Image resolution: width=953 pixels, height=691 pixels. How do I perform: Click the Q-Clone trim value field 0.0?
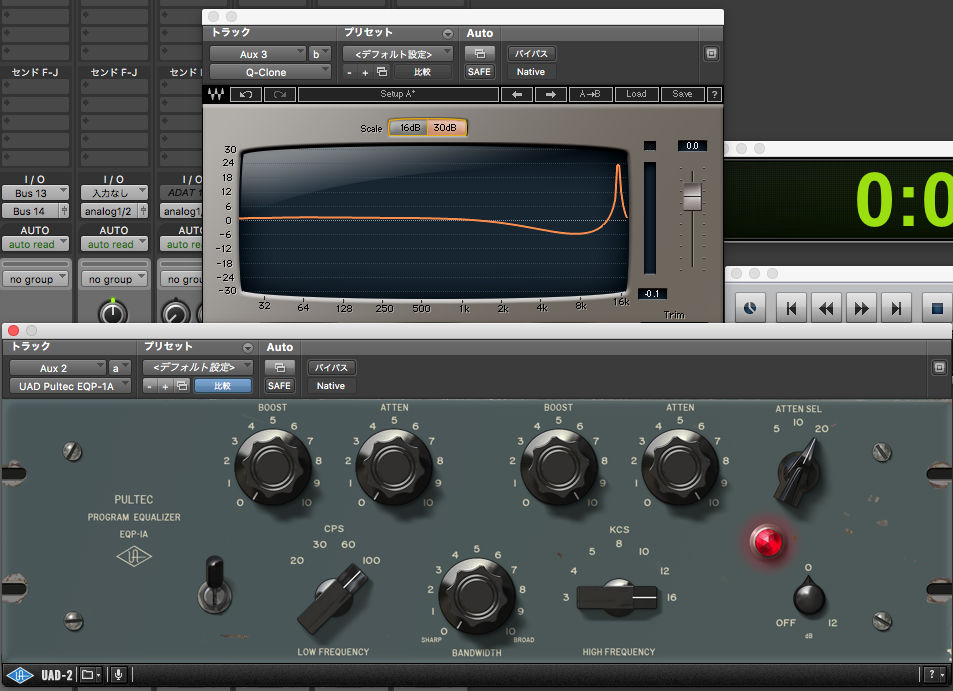pyautogui.click(x=692, y=146)
